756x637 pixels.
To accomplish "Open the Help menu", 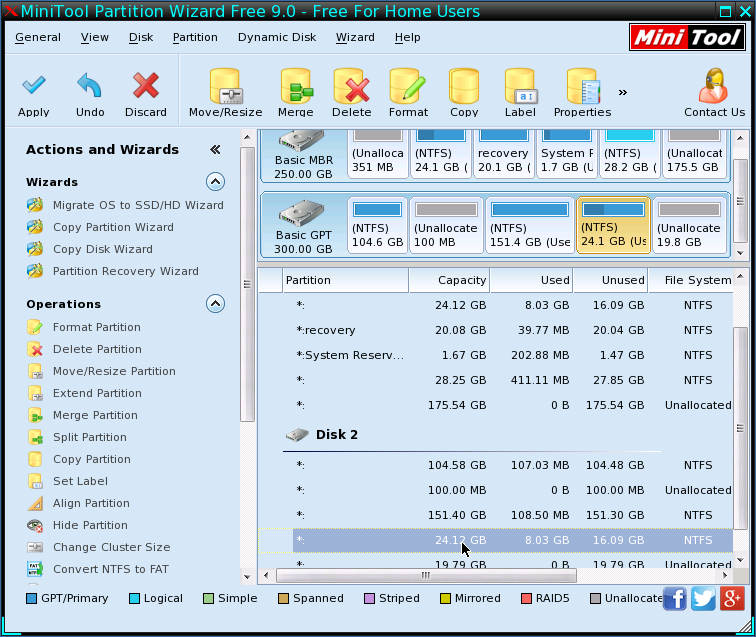I will 407,37.
